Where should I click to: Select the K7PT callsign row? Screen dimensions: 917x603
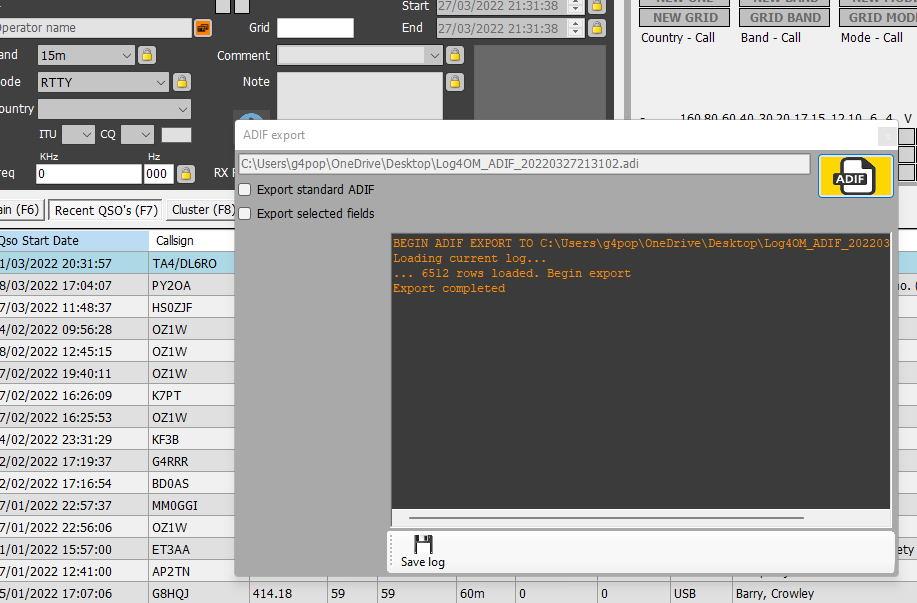click(x=117, y=396)
